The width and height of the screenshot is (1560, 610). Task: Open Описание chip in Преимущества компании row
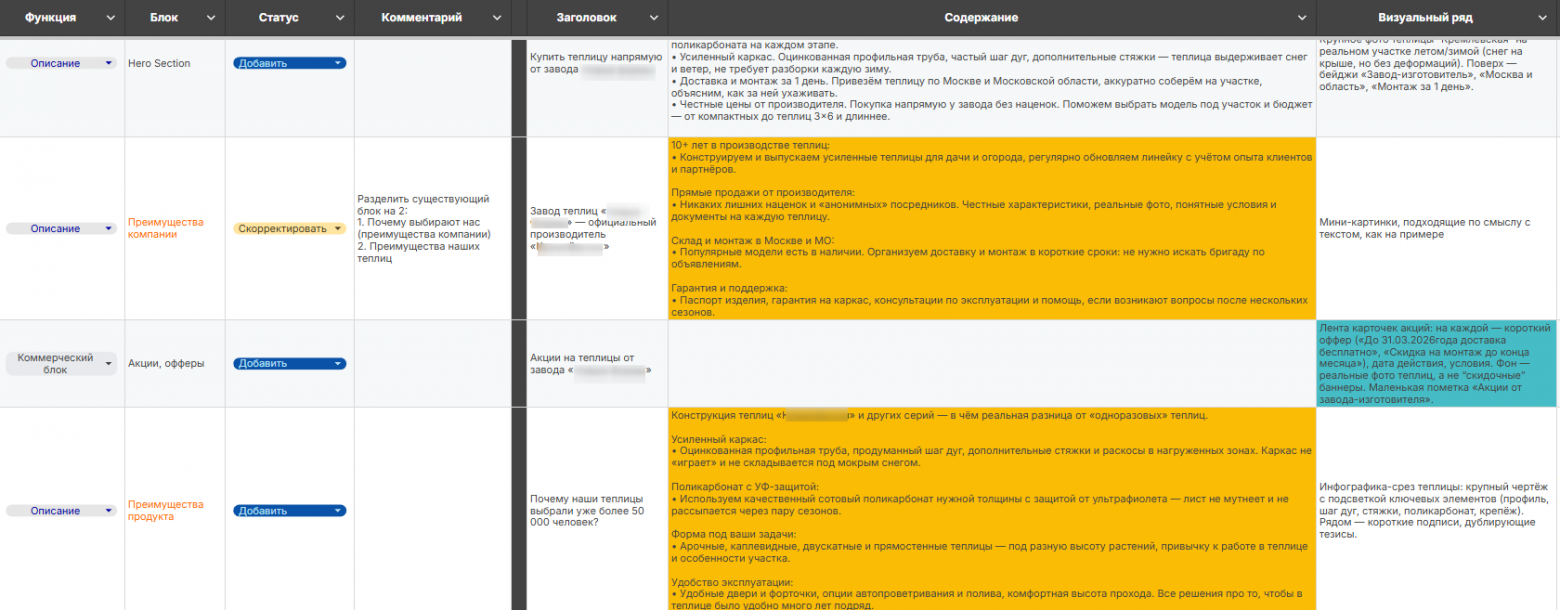click(61, 228)
